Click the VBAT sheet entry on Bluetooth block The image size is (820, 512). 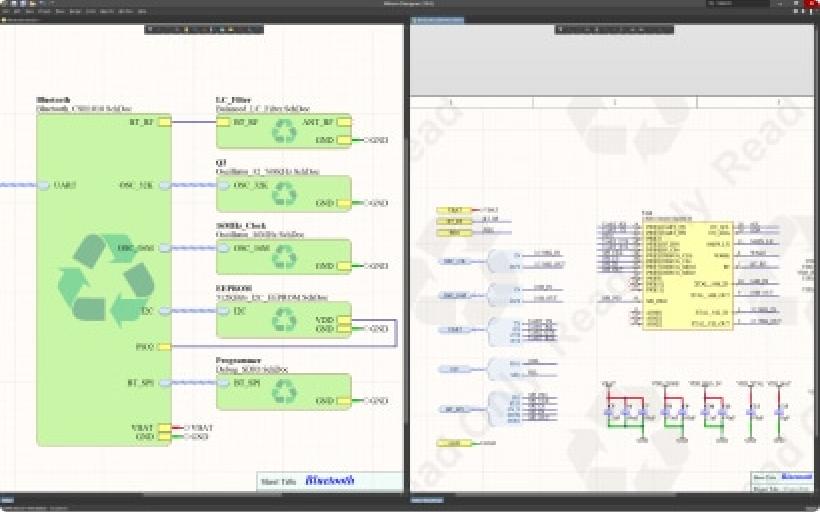[164, 427]
